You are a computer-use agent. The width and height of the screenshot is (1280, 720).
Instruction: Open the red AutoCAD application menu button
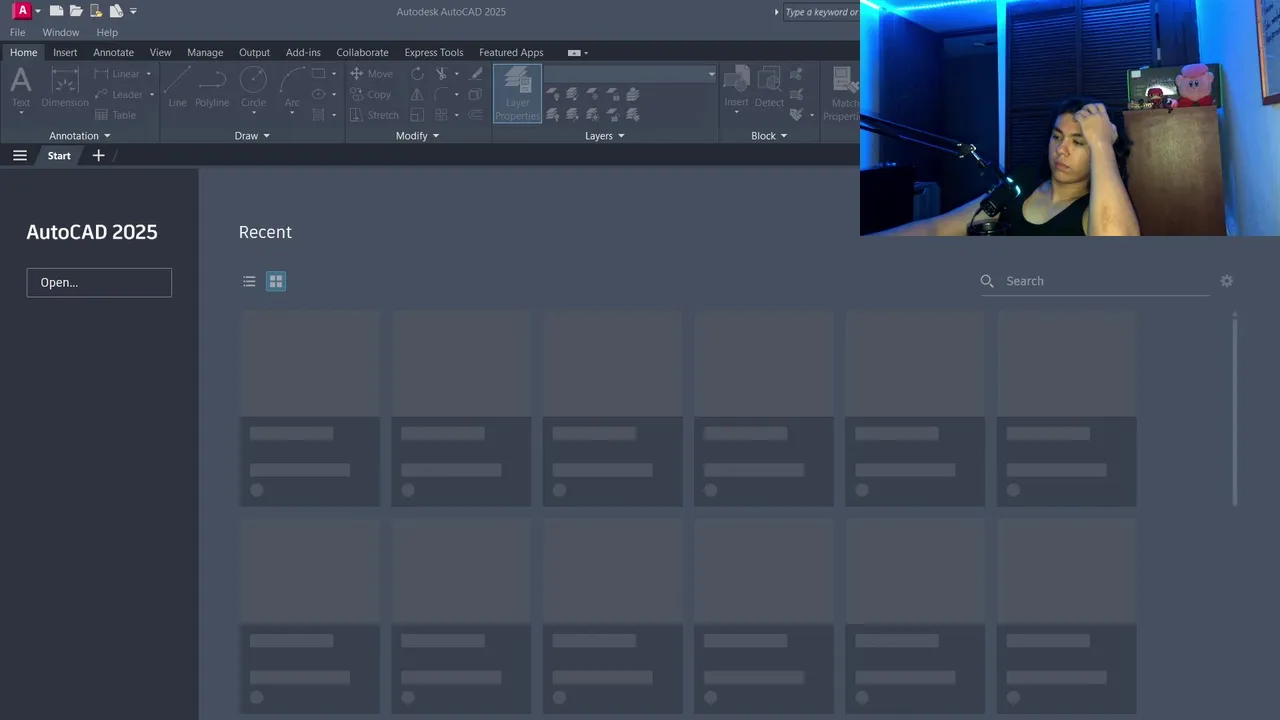click(x=22, y=11)
